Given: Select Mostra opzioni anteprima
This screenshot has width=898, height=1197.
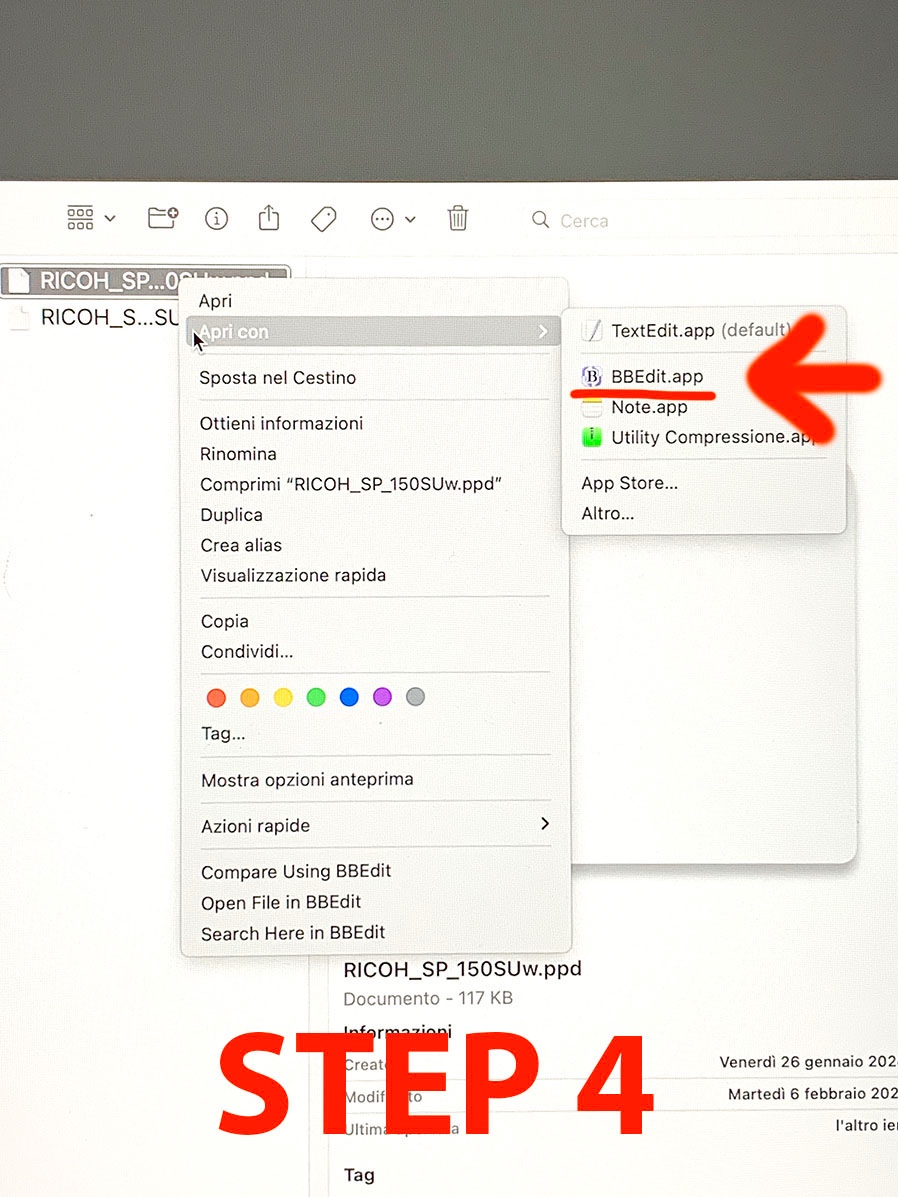Looking at the screenshot, I should [307, 779].
